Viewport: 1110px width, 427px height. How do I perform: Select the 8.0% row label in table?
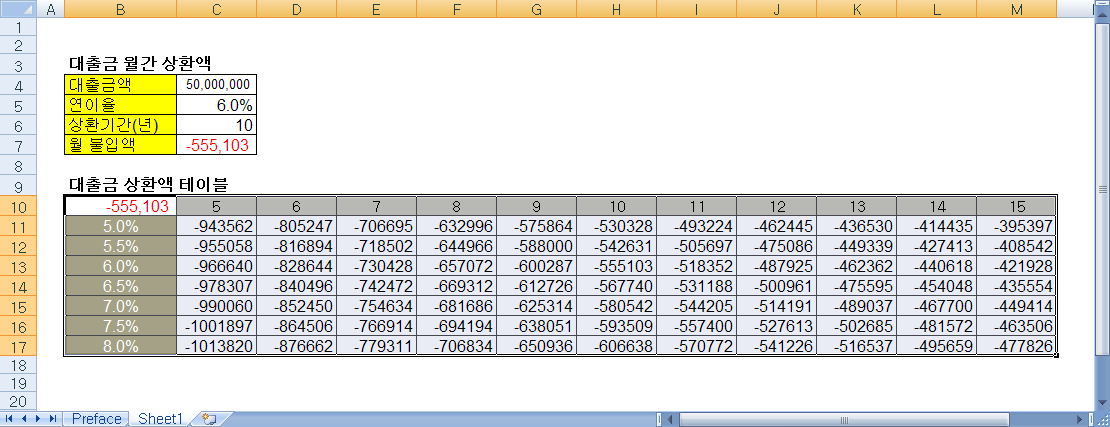[x=120, y=346]
